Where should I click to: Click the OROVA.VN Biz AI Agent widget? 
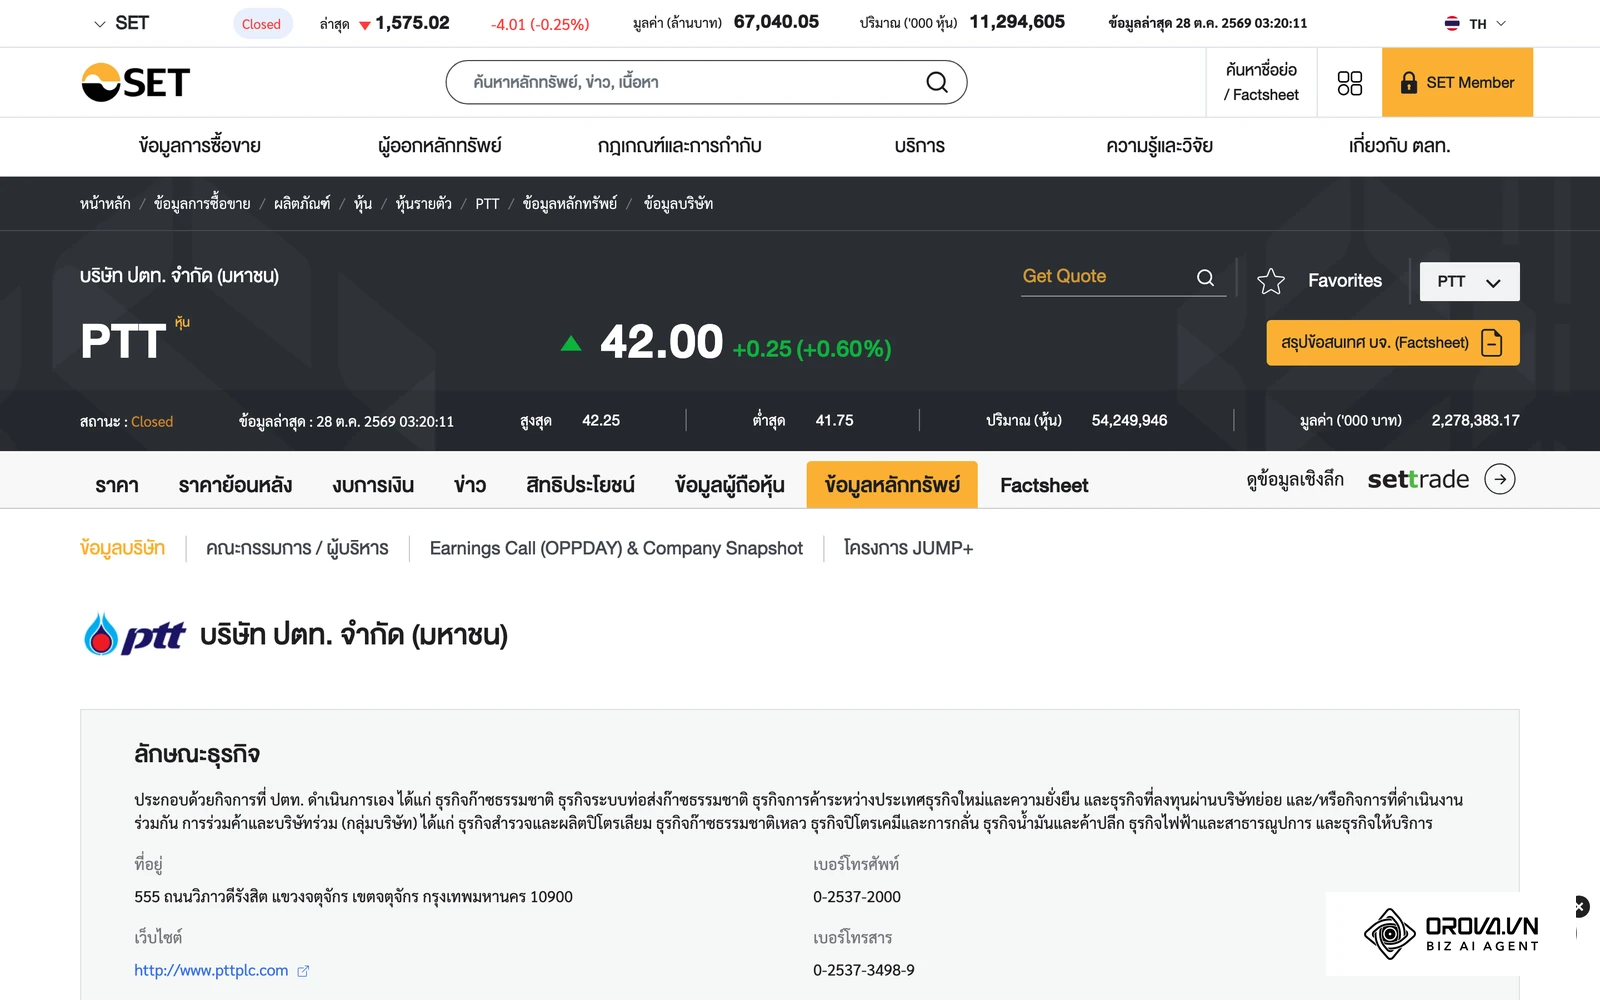pos(1451,933)
